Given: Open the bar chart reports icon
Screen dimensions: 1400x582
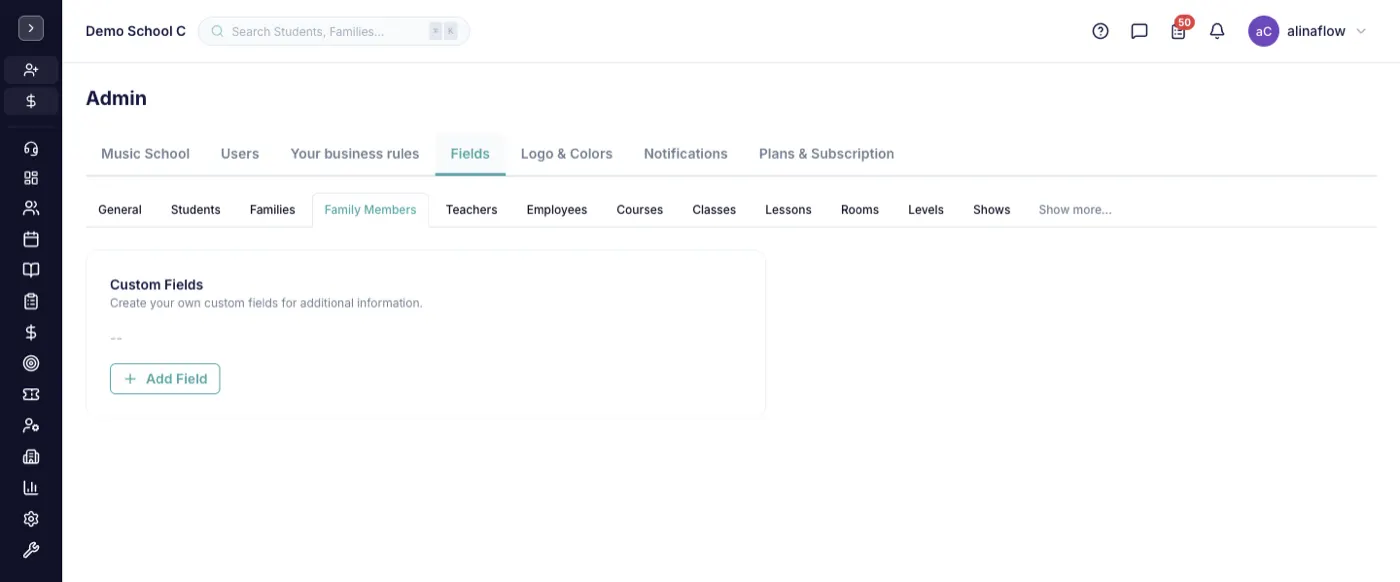Looking at the screenshot, I should click(31, 488).
